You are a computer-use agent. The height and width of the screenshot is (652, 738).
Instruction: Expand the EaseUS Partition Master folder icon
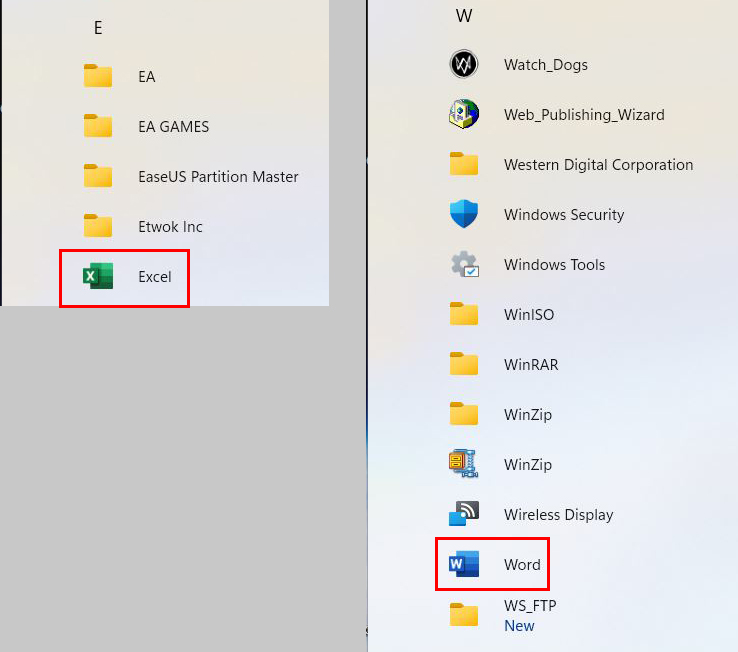coord(98,176)
